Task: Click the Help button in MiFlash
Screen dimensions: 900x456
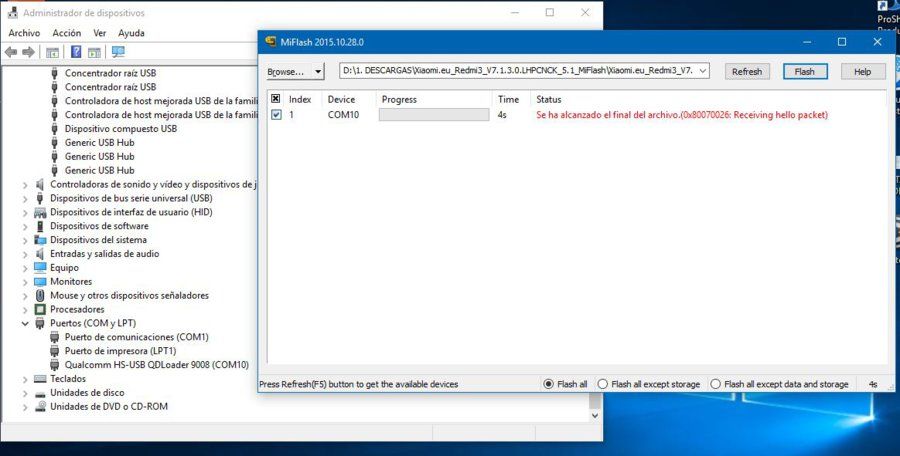Action: pyautogui.click(x=862, y=72)
